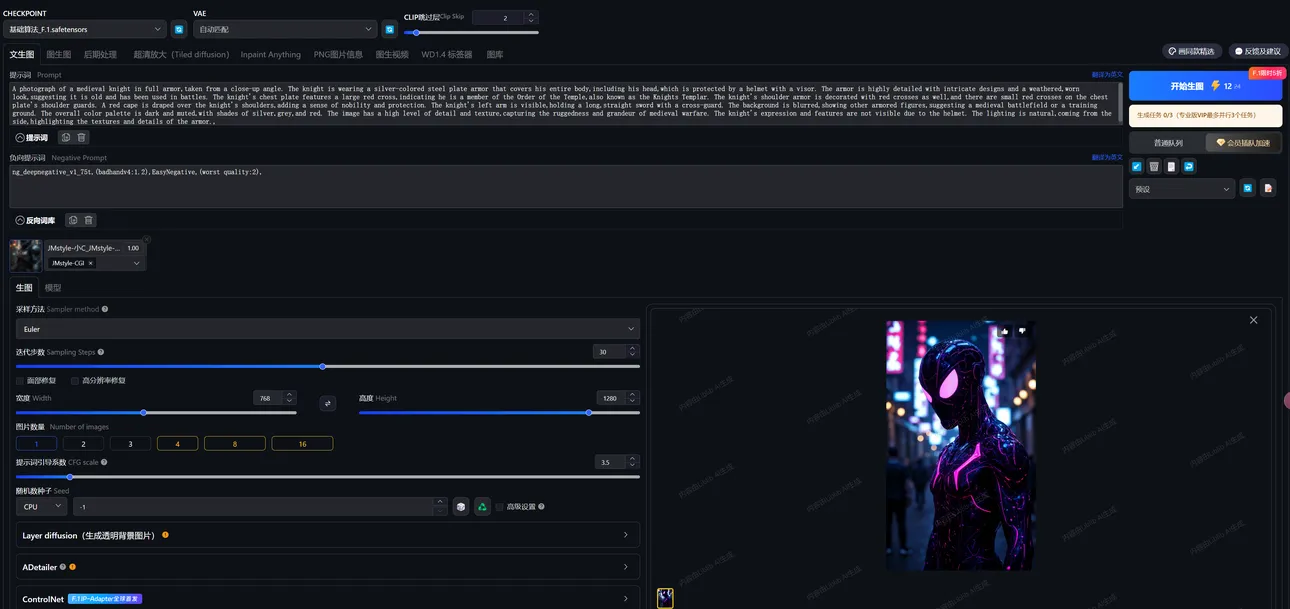Click the green recycle seed icon

(x=482, y=507)
